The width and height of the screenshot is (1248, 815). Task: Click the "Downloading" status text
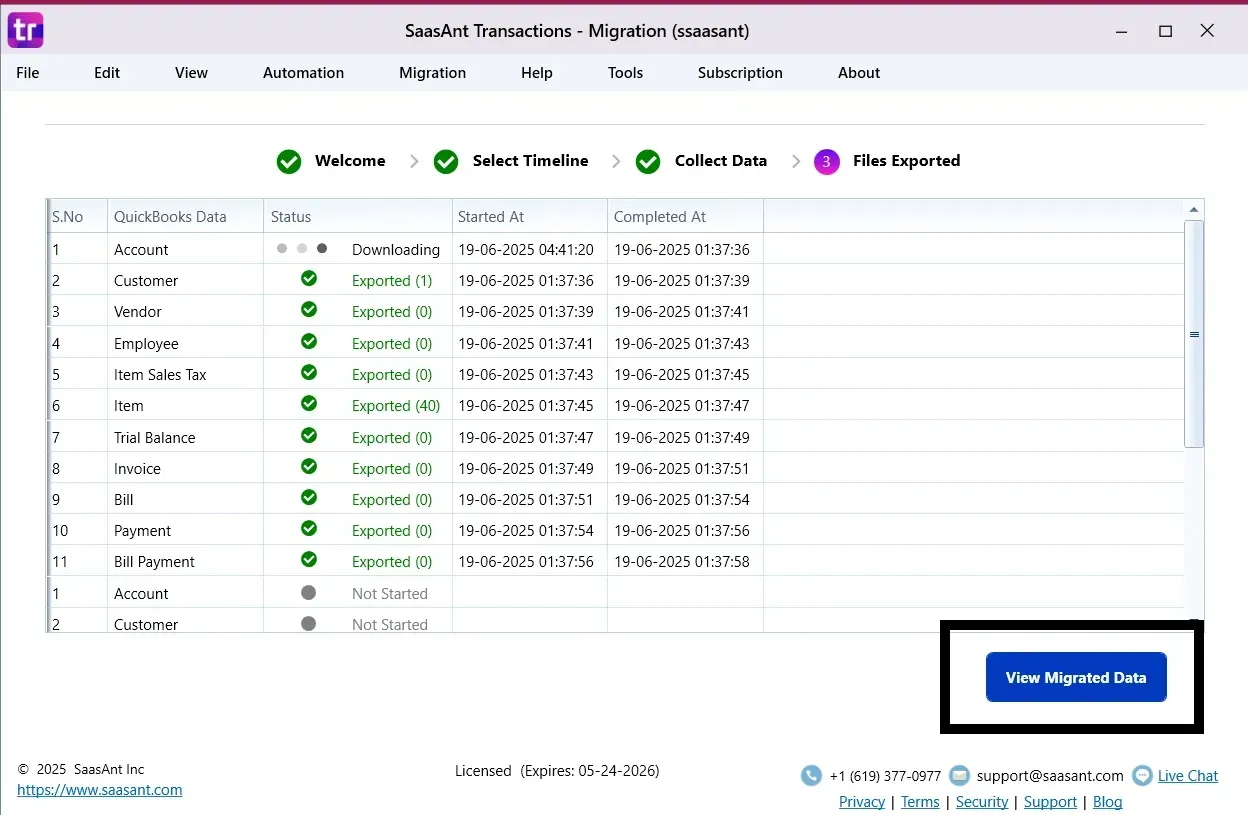pyautogui.click(x=396, y=250)
